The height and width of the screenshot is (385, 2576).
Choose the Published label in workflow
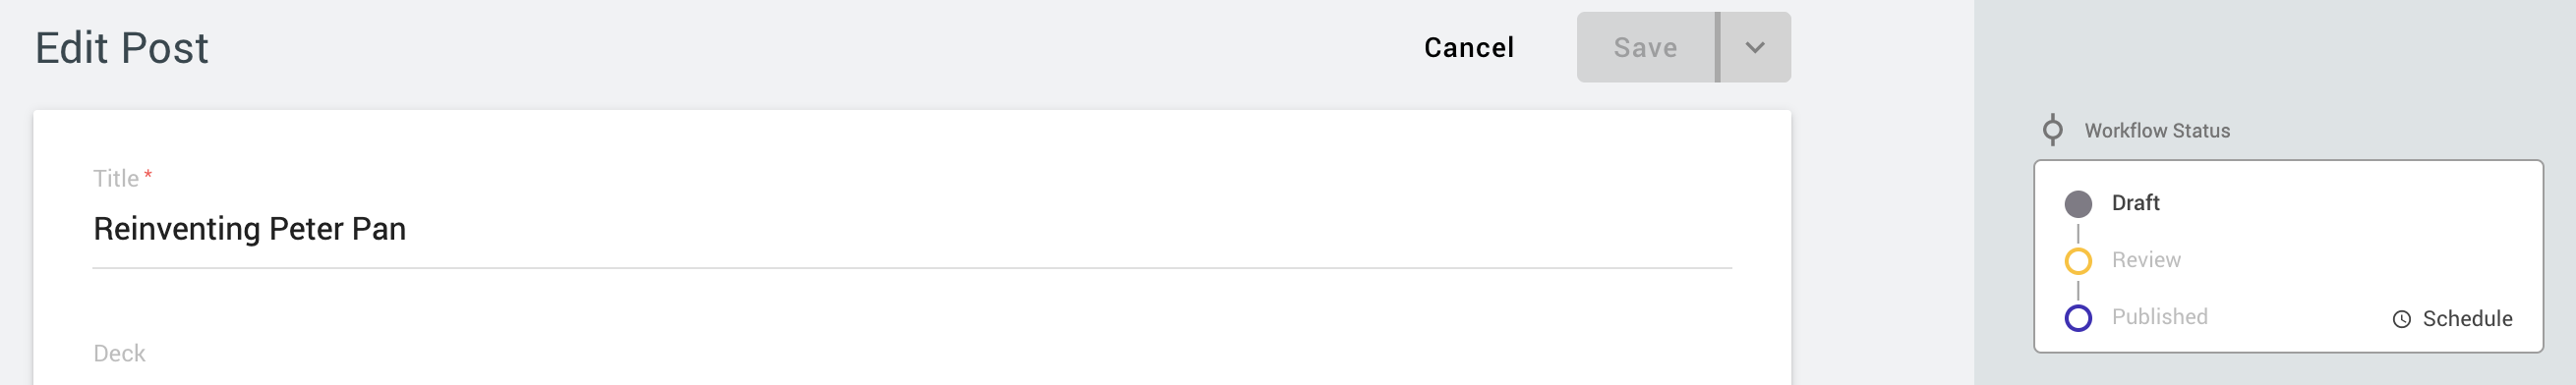(2159, 317)
